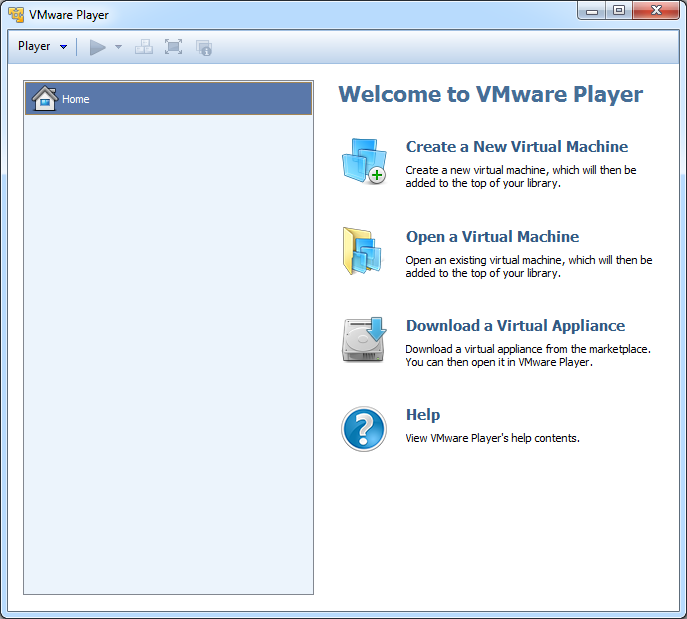Minimize the VMware Player window
687x619 pixels.
(x=593, y=11)
